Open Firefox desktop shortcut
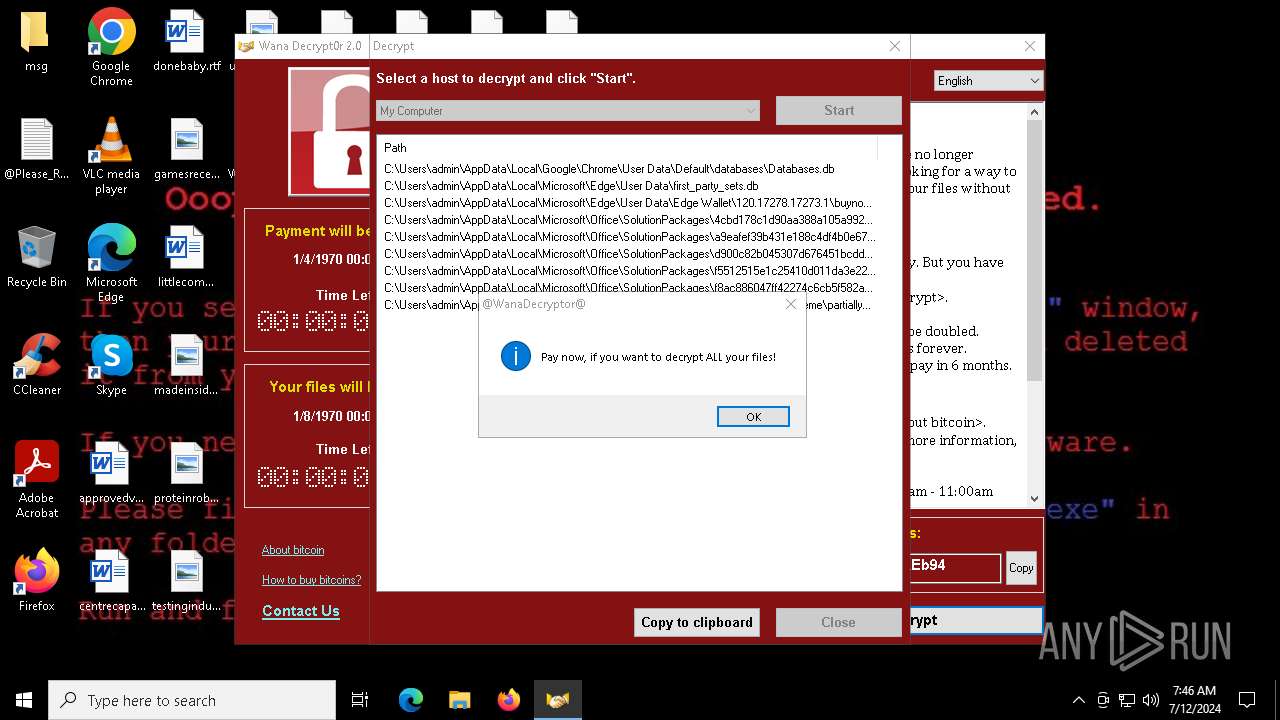 36,582
